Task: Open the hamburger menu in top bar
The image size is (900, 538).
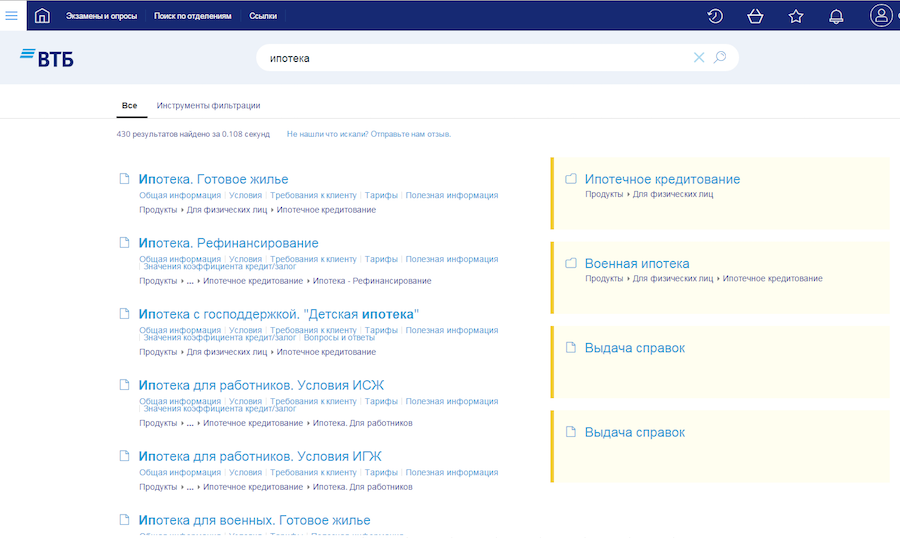Action: point(11,16)
